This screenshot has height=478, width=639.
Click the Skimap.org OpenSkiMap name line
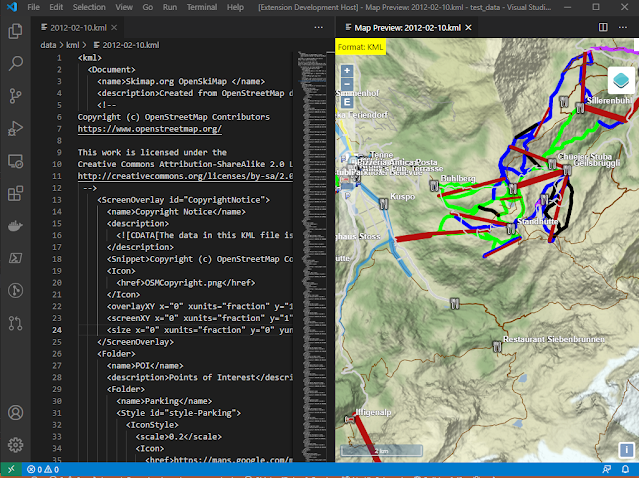(x=181, y=82)
